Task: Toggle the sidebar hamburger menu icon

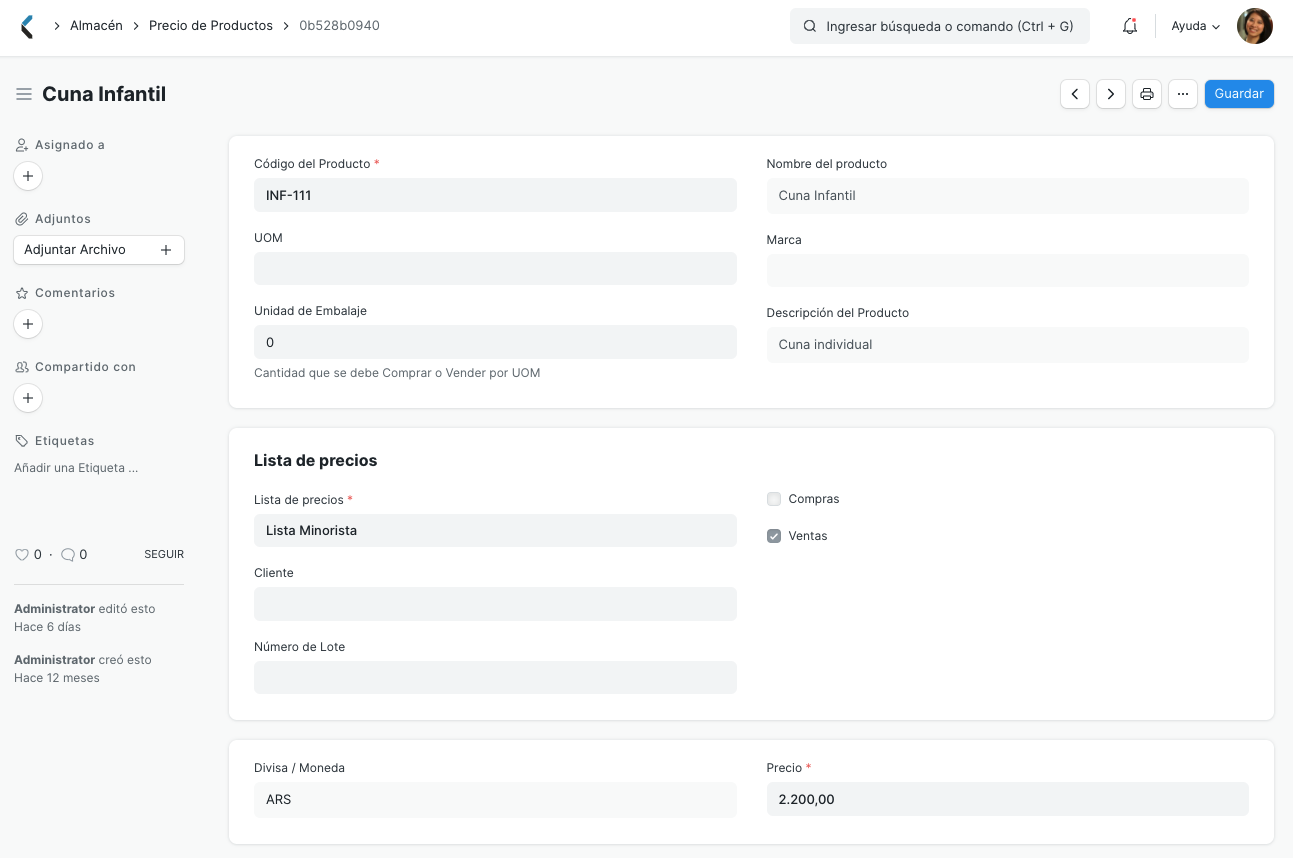Action: (x=24, y=94)
